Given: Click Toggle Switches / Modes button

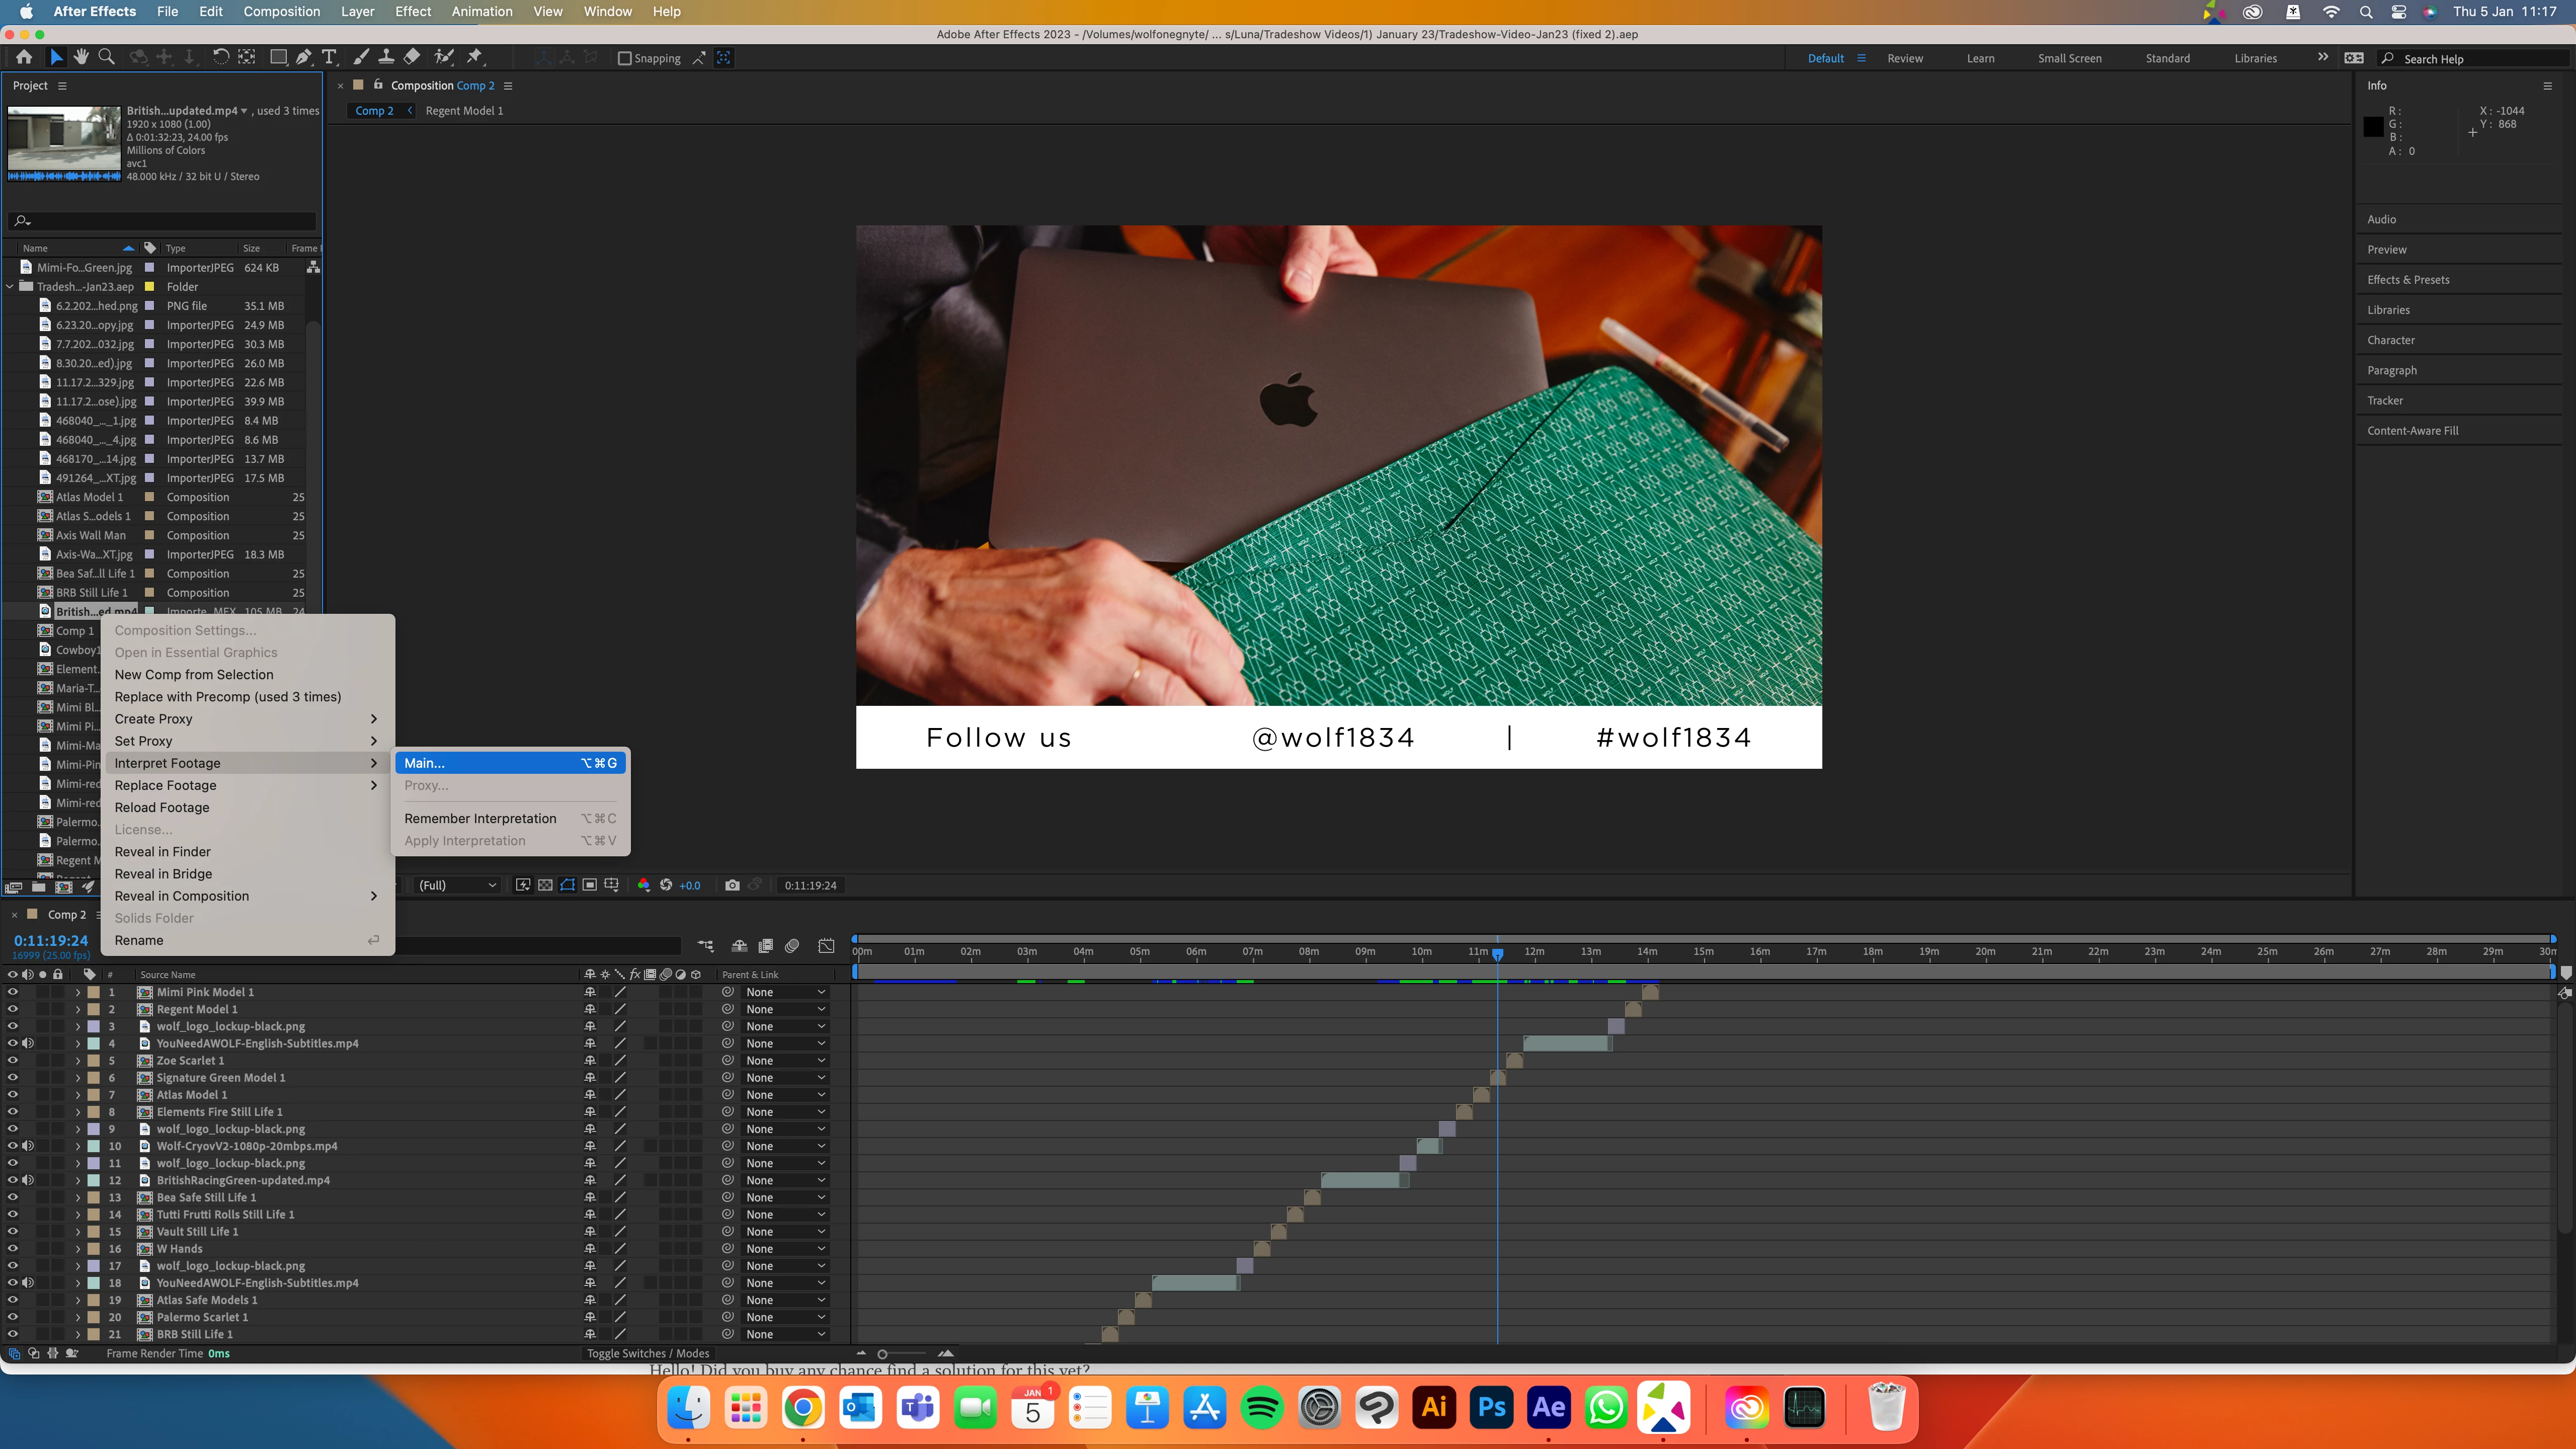Looking at the screenshot, I should 648,1353.
